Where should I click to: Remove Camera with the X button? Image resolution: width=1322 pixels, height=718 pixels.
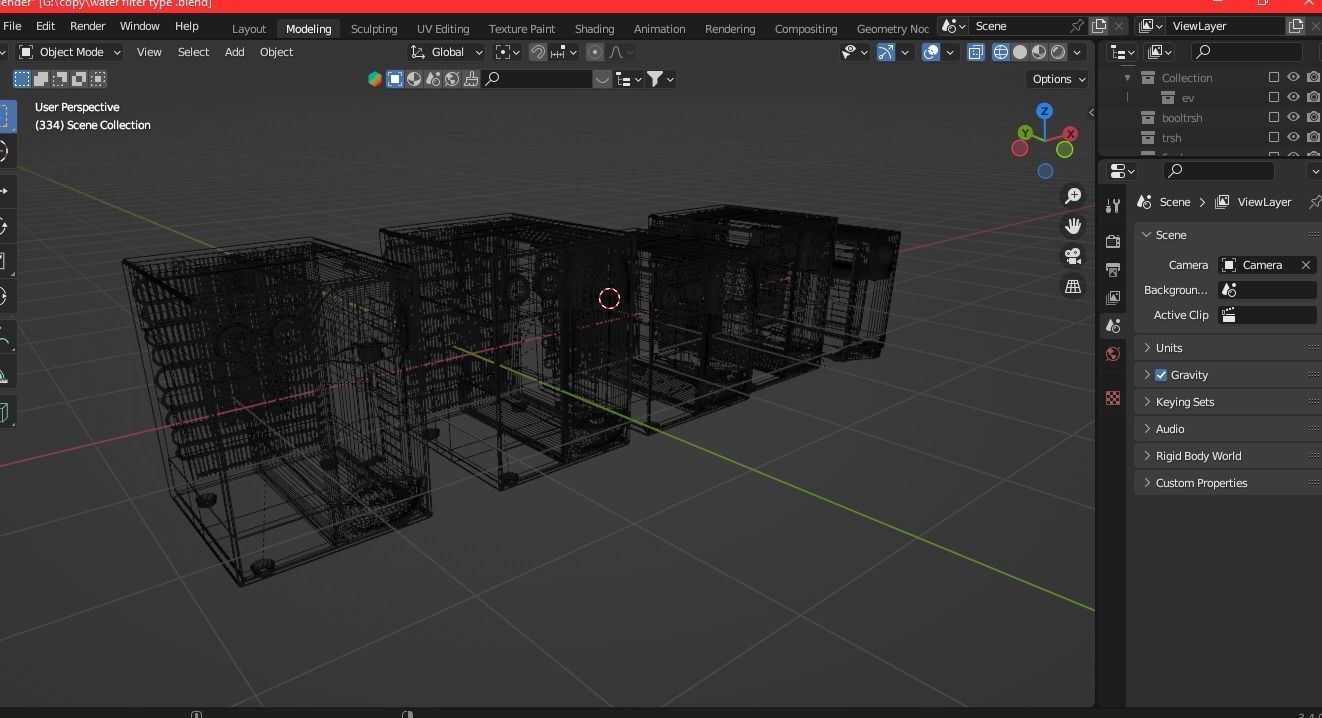coord(1306,264)
